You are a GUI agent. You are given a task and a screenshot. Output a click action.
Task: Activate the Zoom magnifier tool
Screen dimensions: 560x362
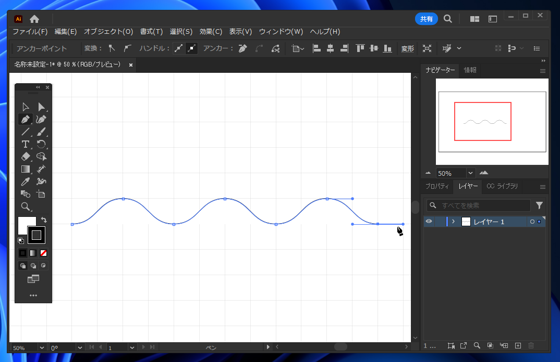pos(25,206)
